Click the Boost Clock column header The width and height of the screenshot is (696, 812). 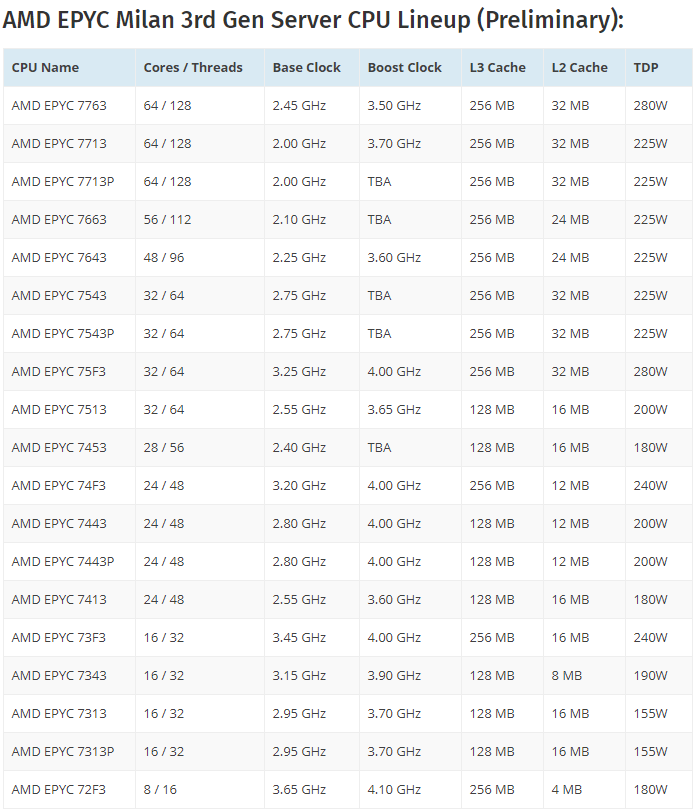pos(404,68)
